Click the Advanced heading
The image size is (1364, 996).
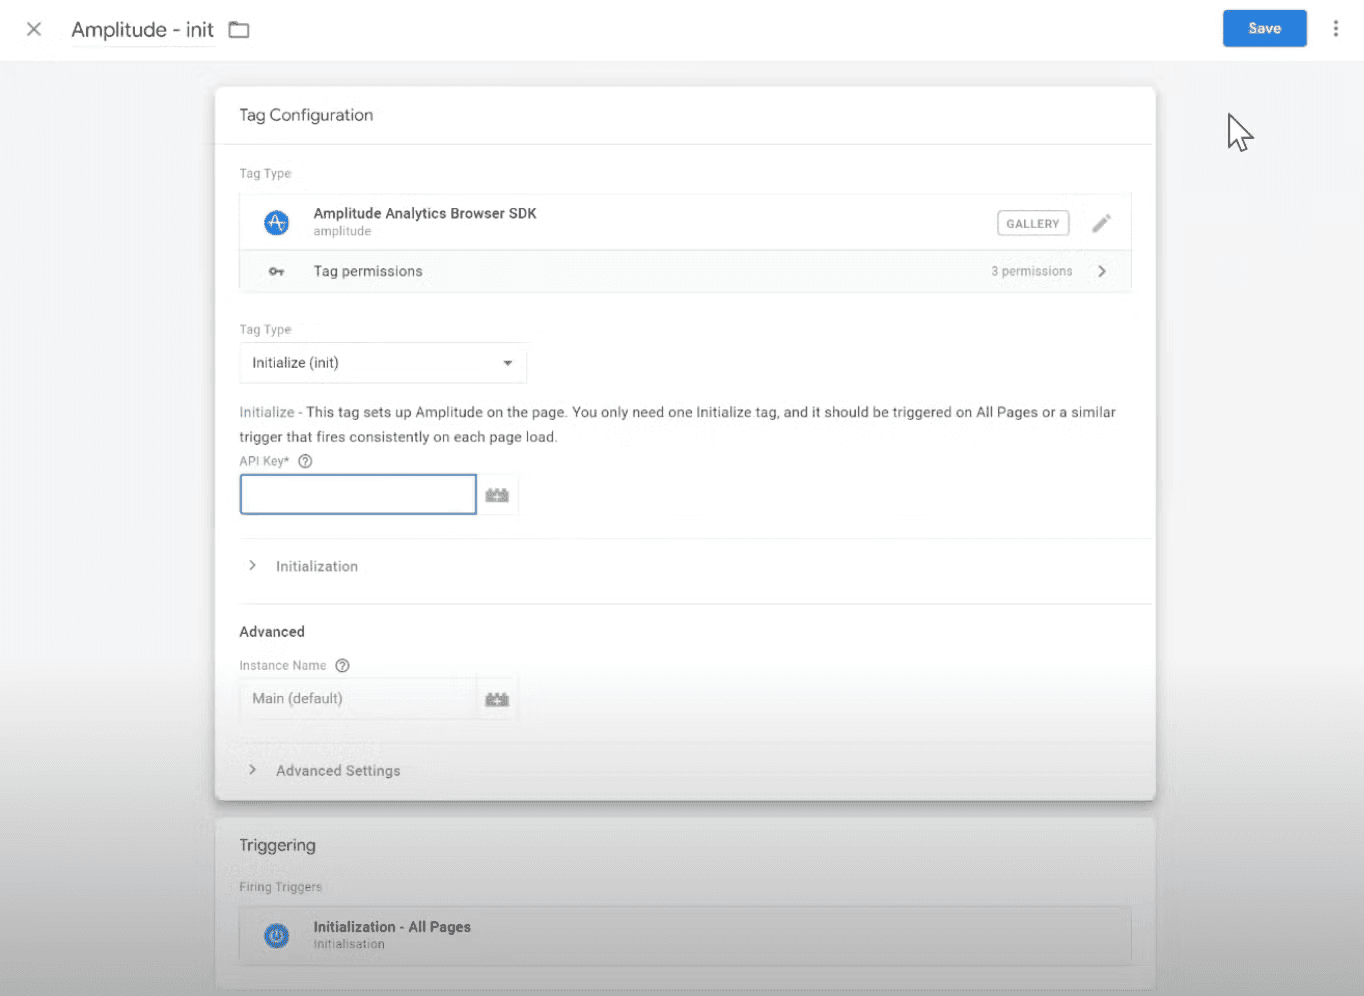tap(272, 632)
